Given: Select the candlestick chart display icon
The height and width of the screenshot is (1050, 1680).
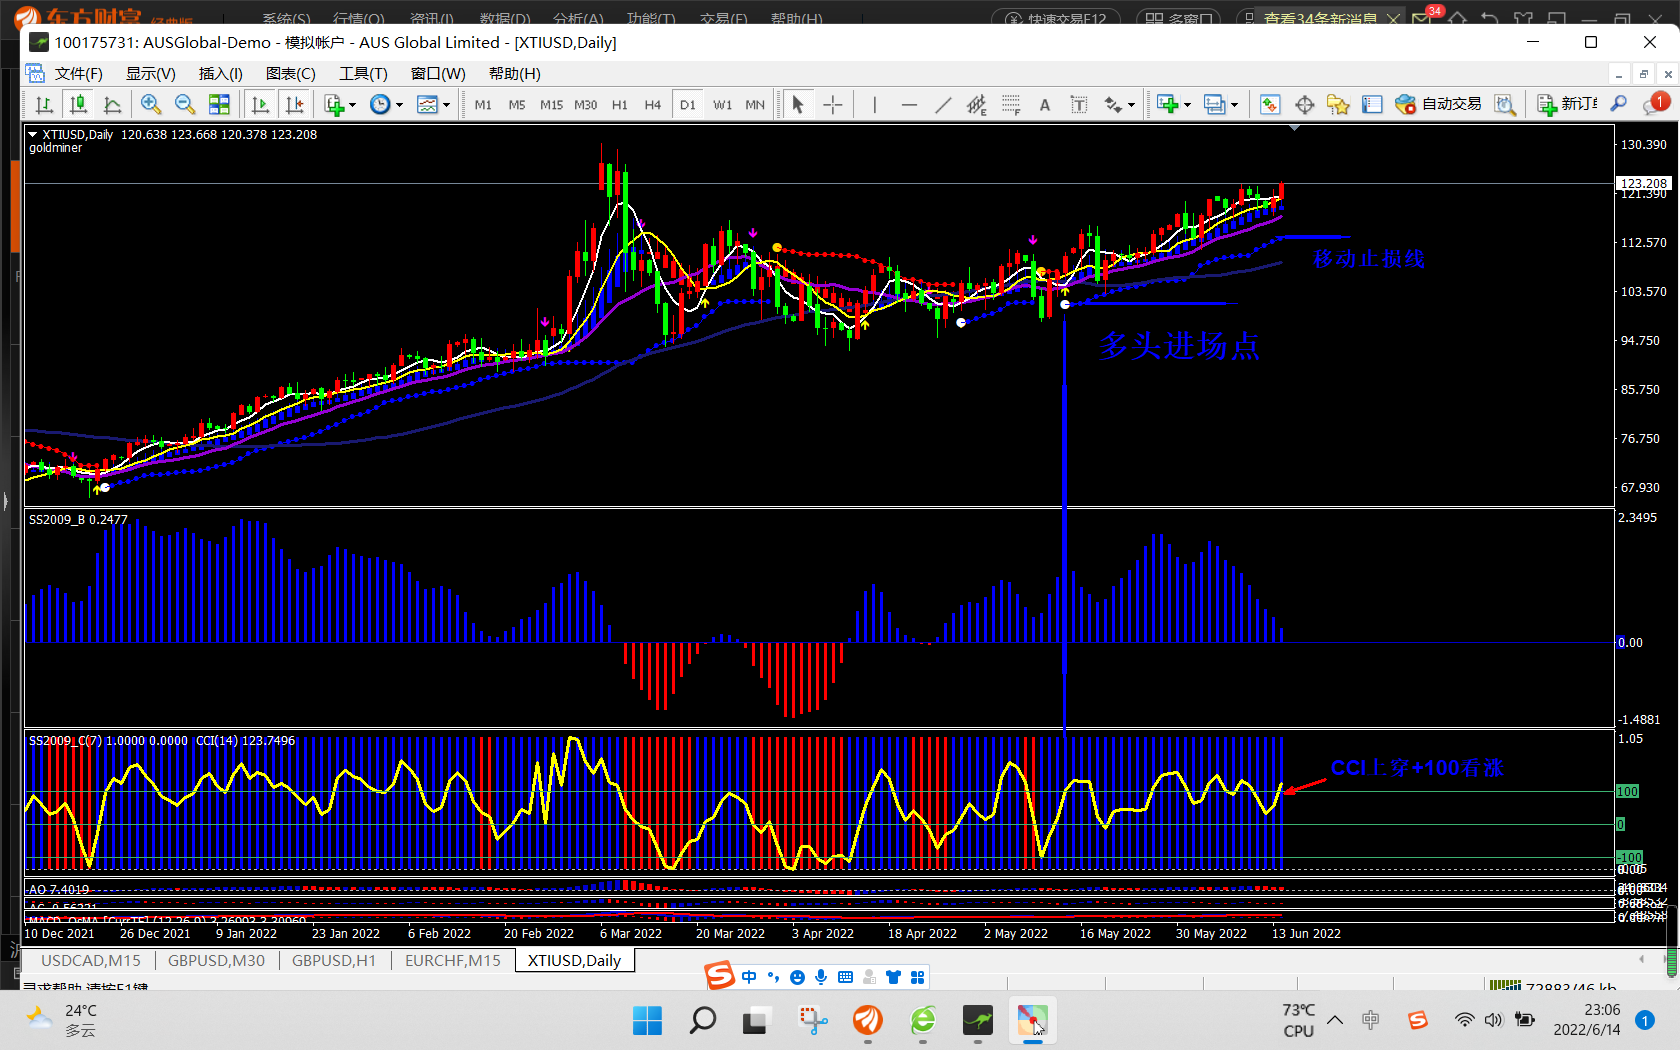Looking at the screenshot, I should click(78, 104).
